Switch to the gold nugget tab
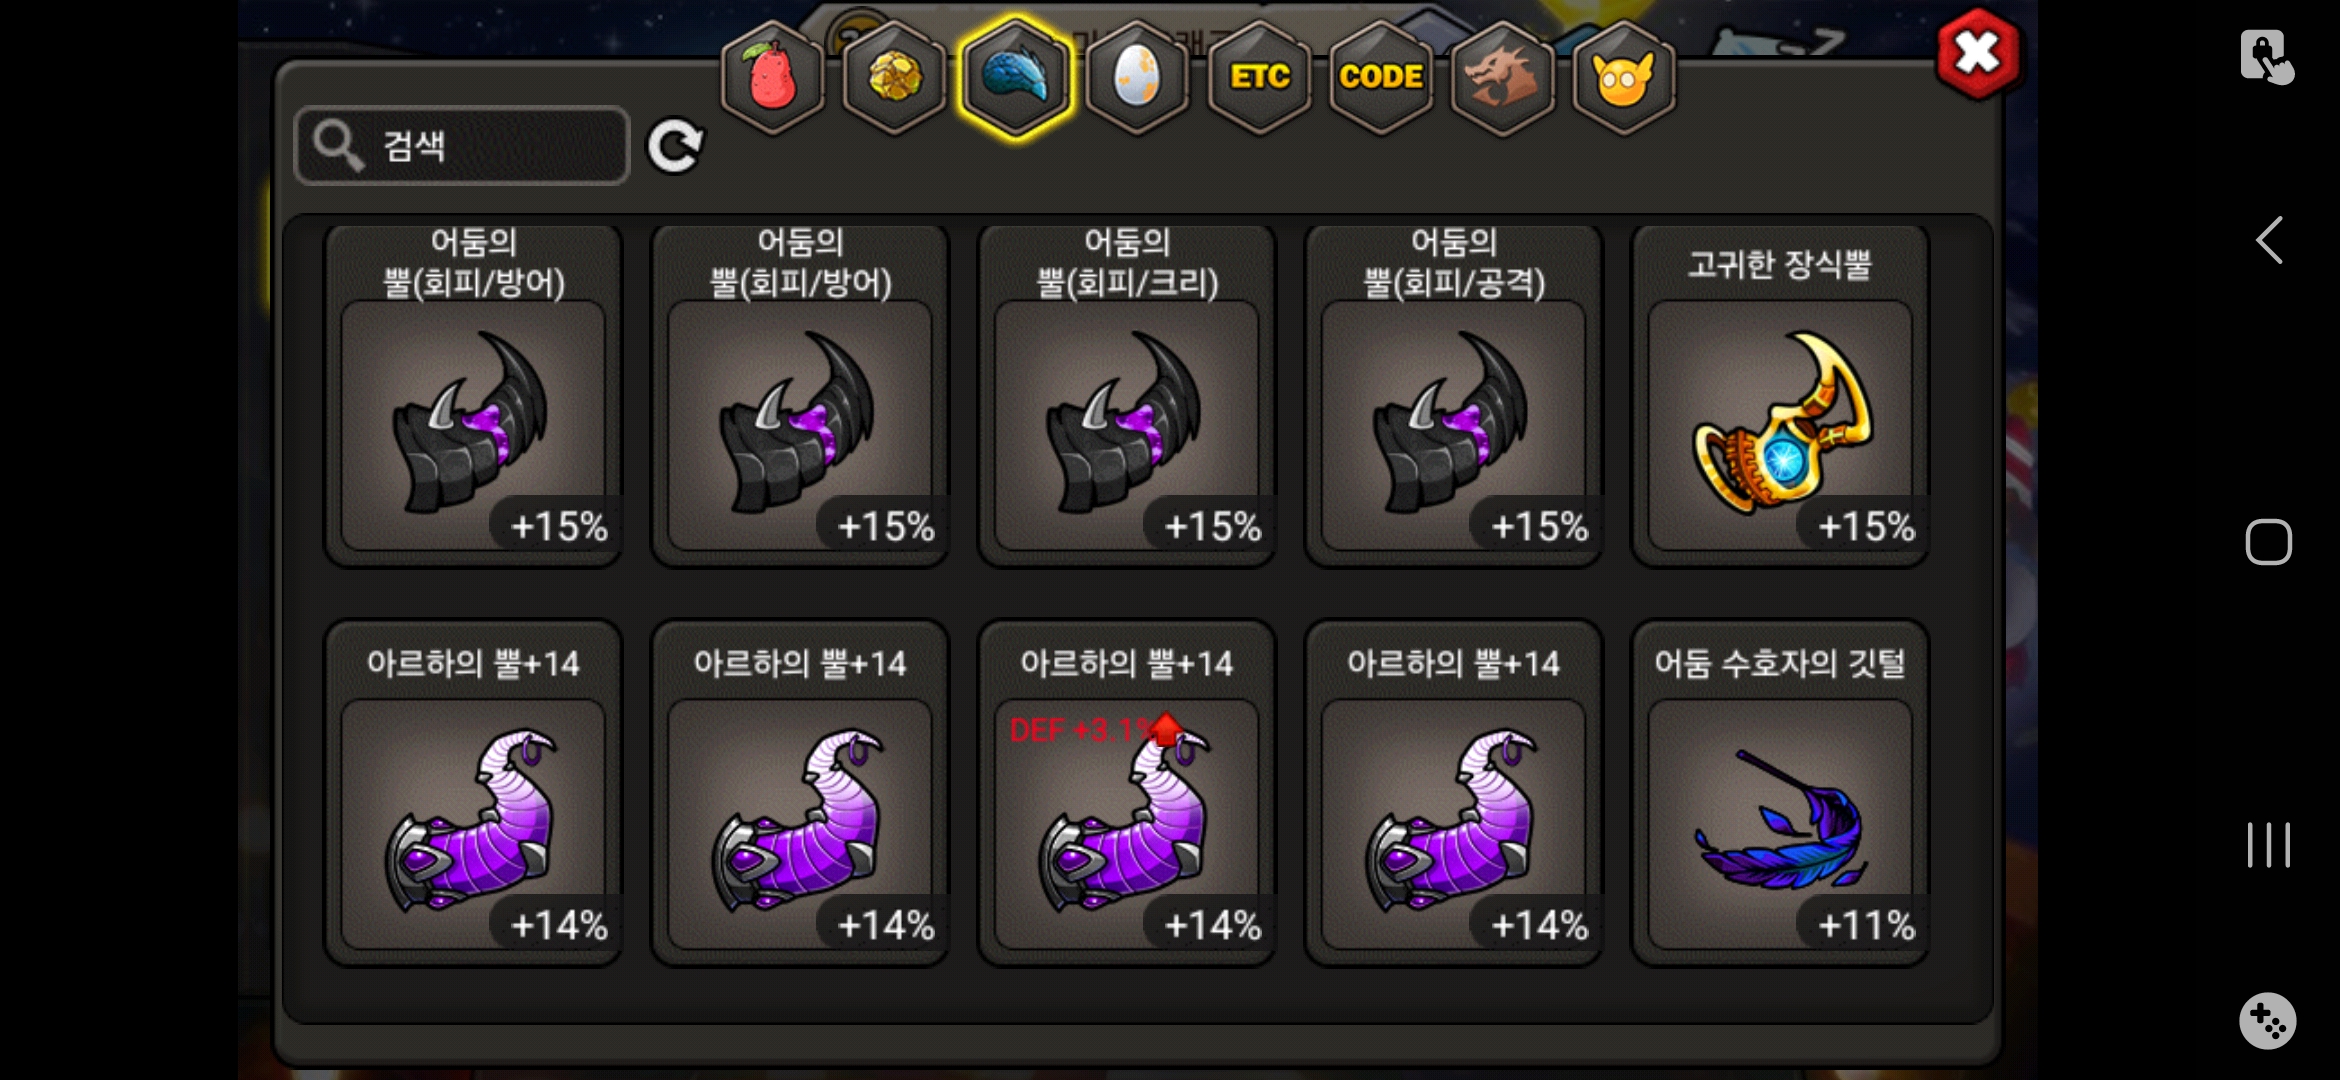The image size is (2340, 1080). (x=894, y=77)
